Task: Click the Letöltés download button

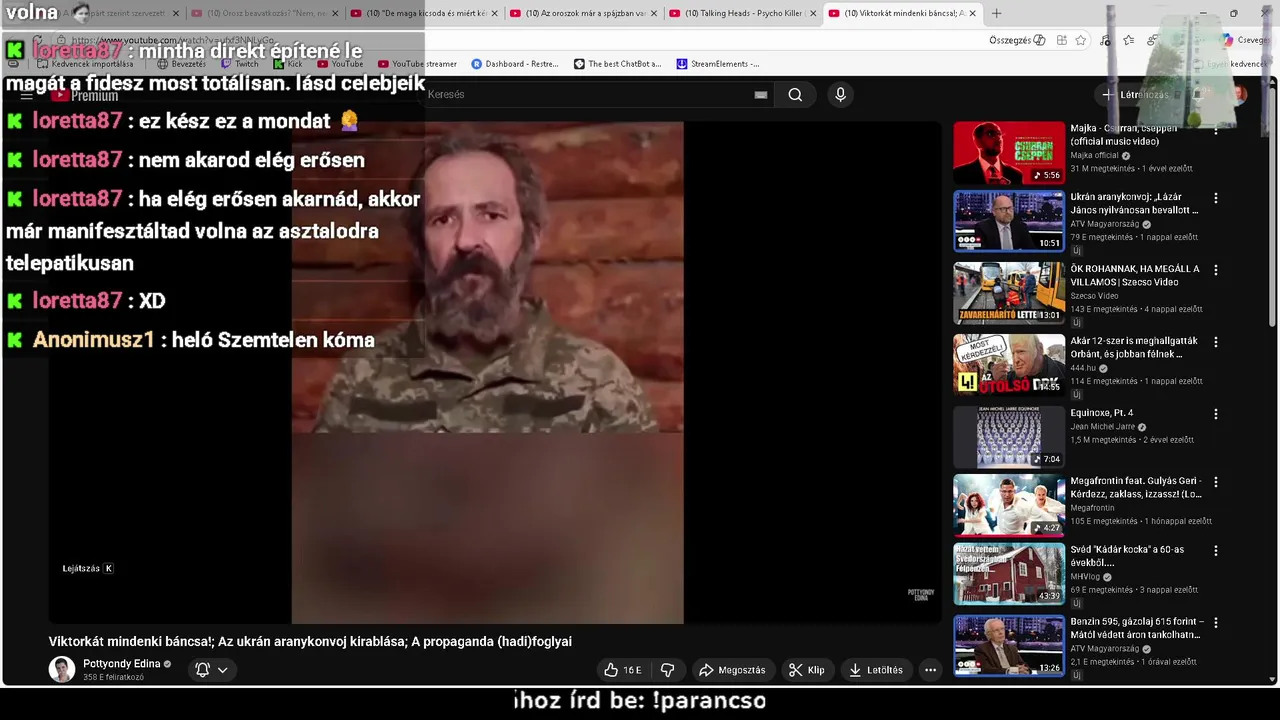Action: [x=876, y=670]
